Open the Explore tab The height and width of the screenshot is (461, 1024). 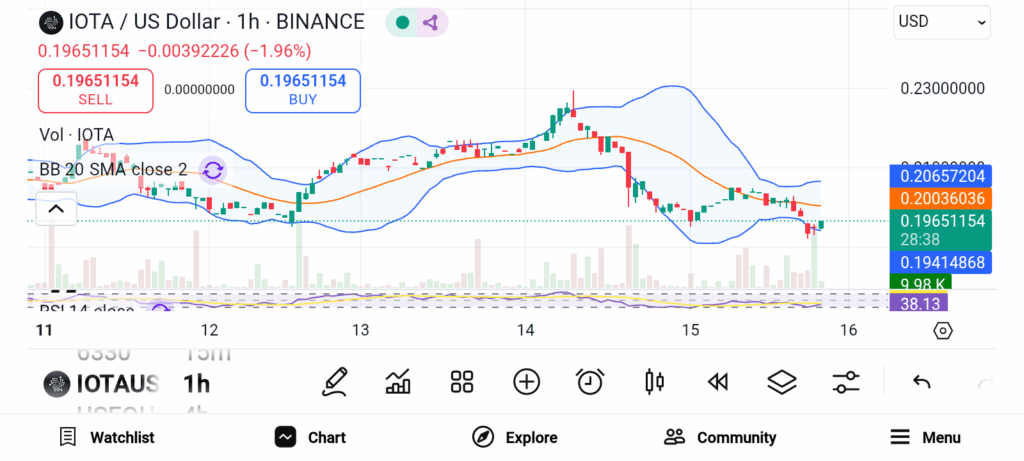[515, 437]
